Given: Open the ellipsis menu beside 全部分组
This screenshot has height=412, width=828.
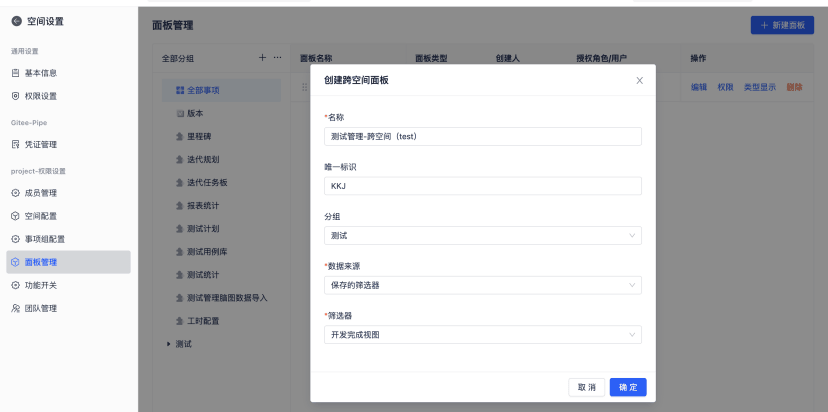Looking at the screenshot, I should tap(277, 58).
